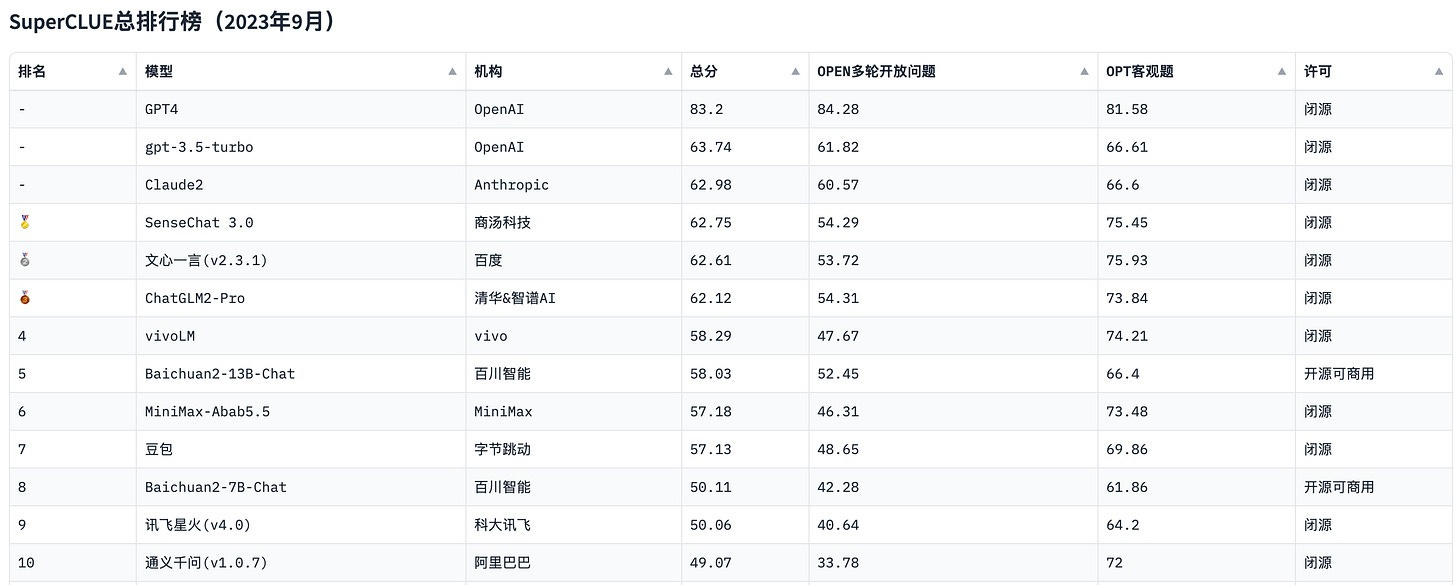Select the Baichuan2-7B-Chat cell

301,487
